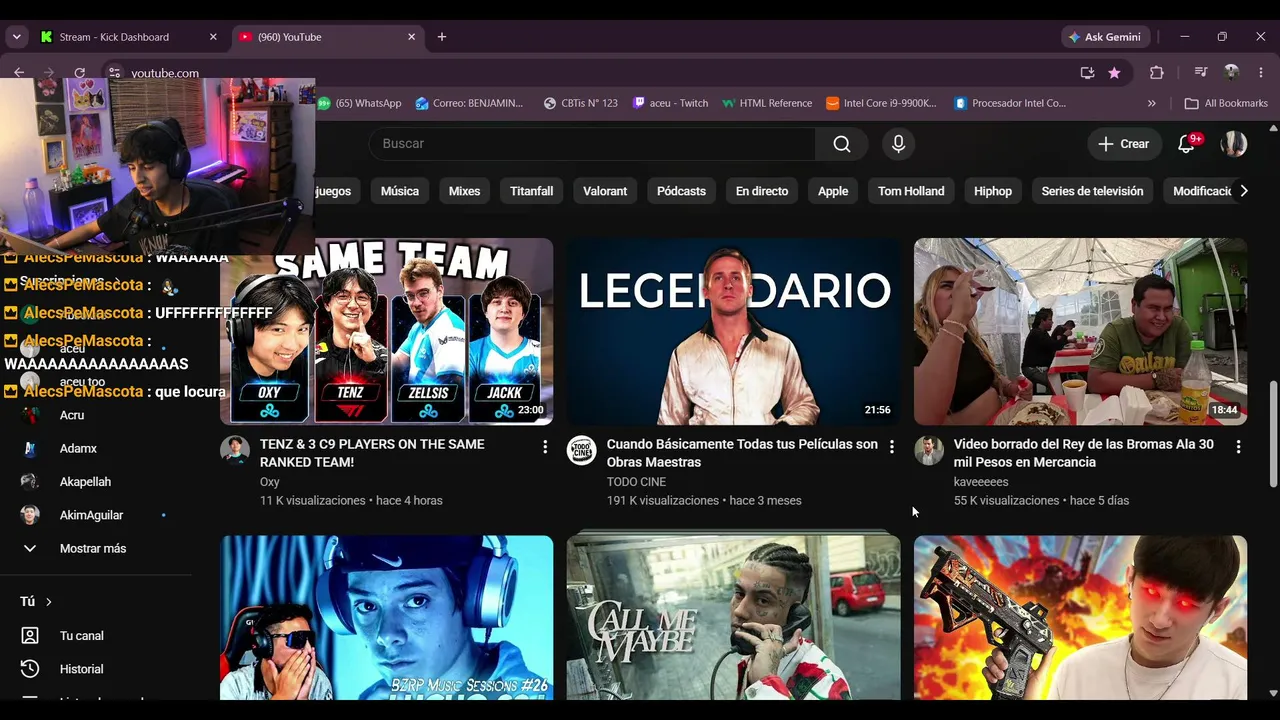Viewport: 1280px width, 720px height.
Task: View site information for youtube.com
Action: click(x=114, y=73)
